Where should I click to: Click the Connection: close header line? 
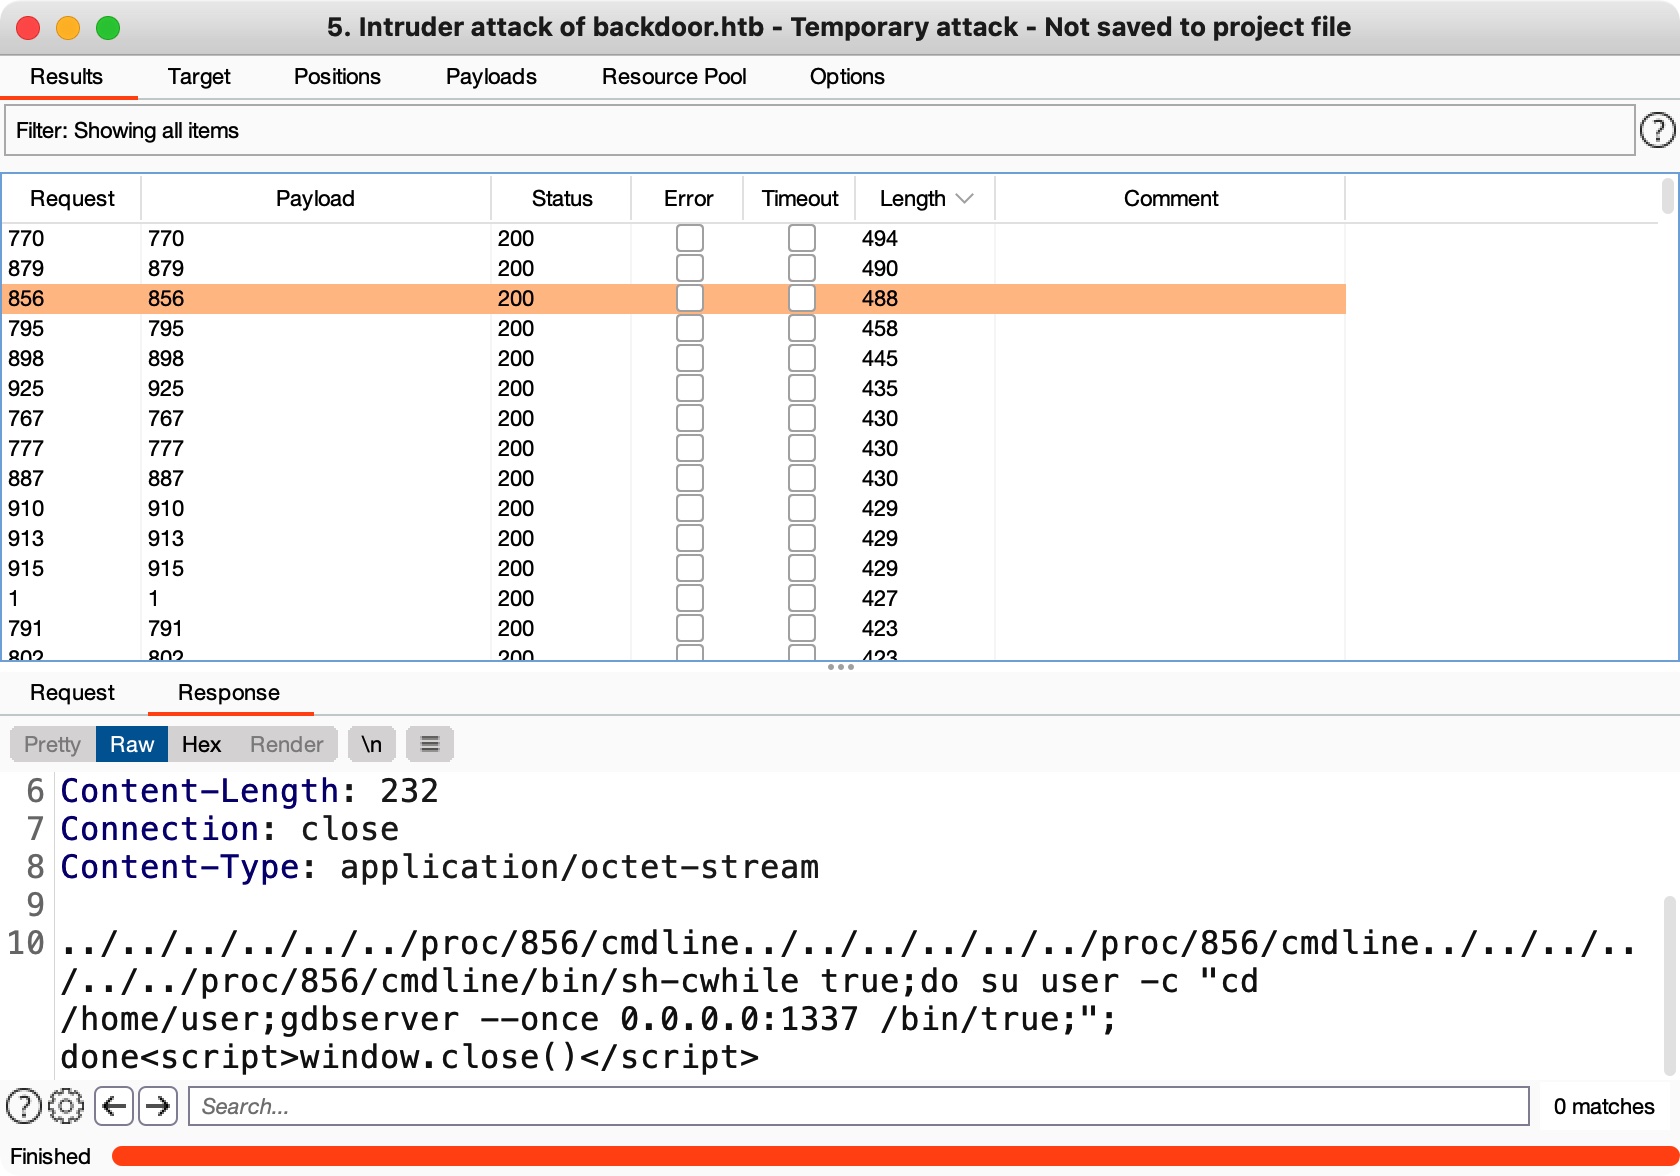click(229, 829)
